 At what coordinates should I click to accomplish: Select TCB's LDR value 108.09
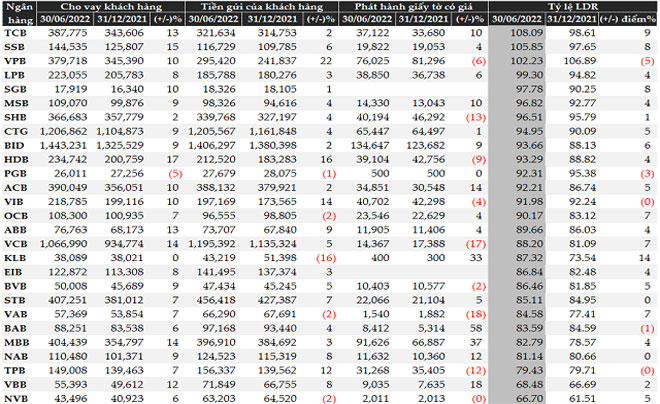pyautogui.click(x=525, y=33)
